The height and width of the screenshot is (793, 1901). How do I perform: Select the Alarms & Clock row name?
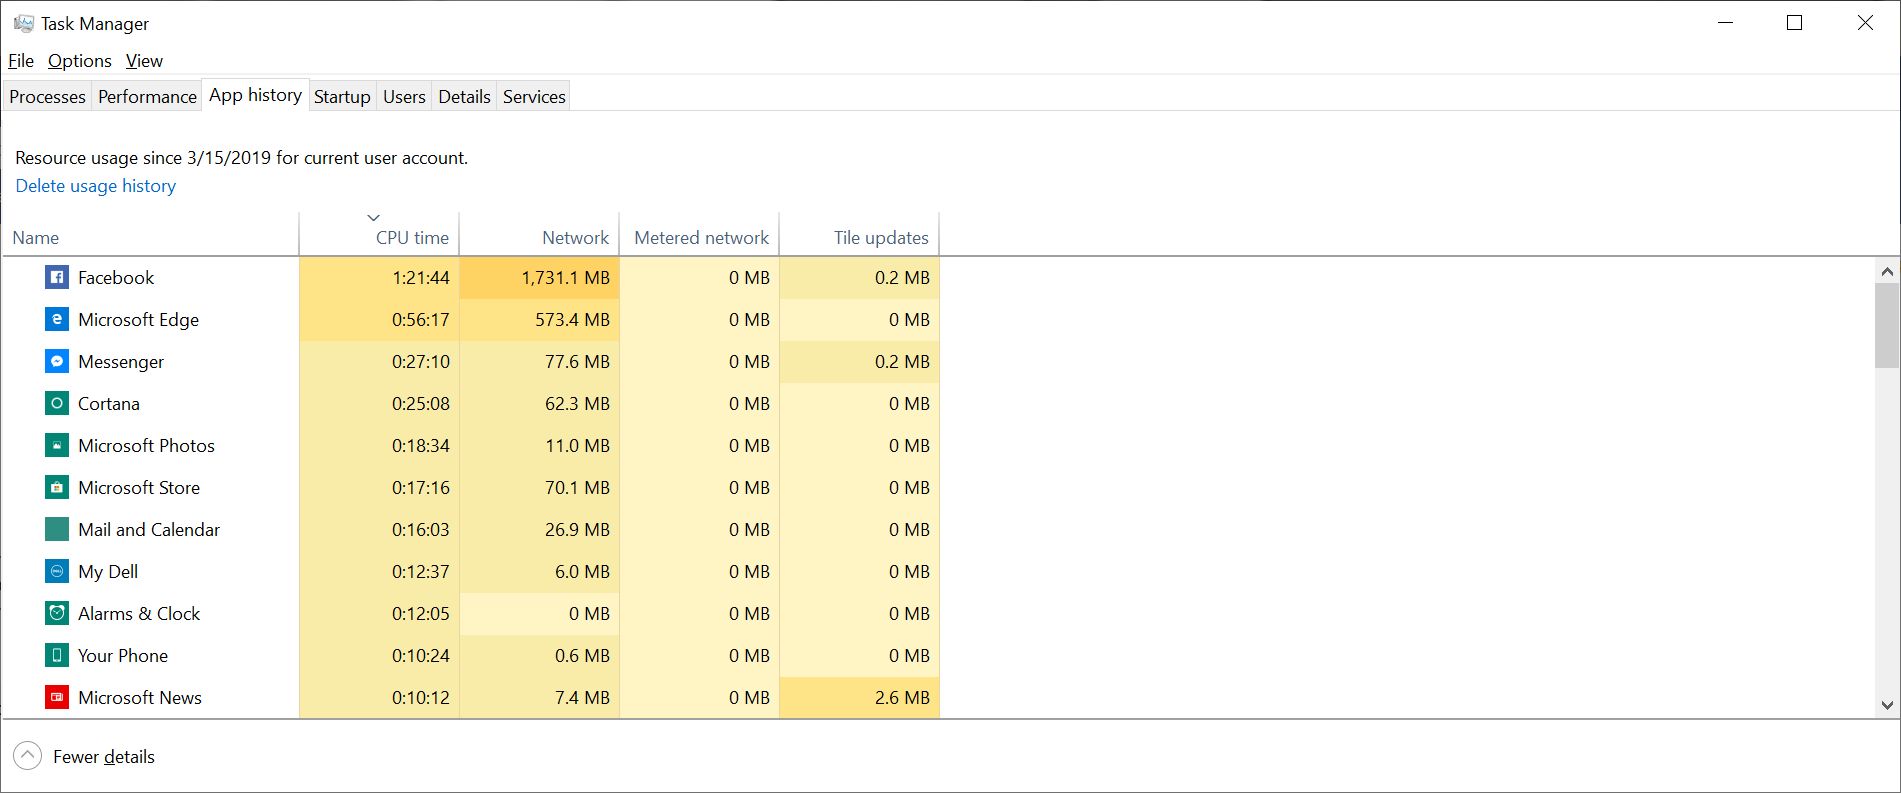[139, 614]
